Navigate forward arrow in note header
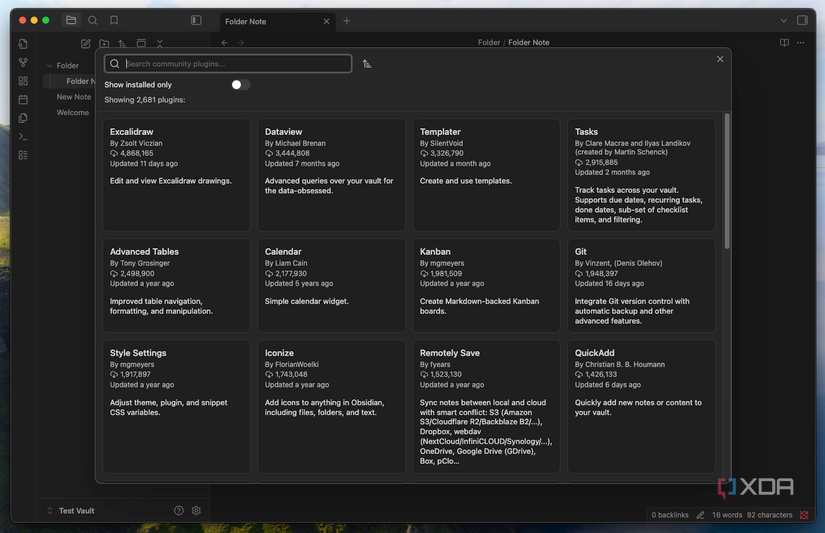Screen dimensions: 825x533 click(241, 43)
